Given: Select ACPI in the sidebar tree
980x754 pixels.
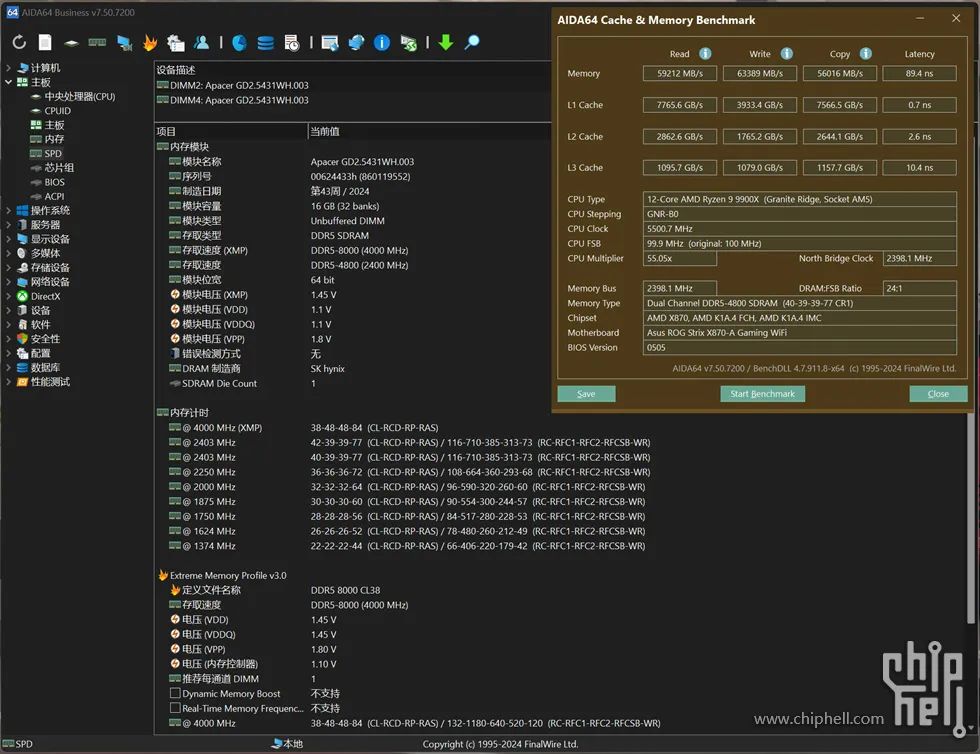Looking at the screenshot, I should pos(54,196).
